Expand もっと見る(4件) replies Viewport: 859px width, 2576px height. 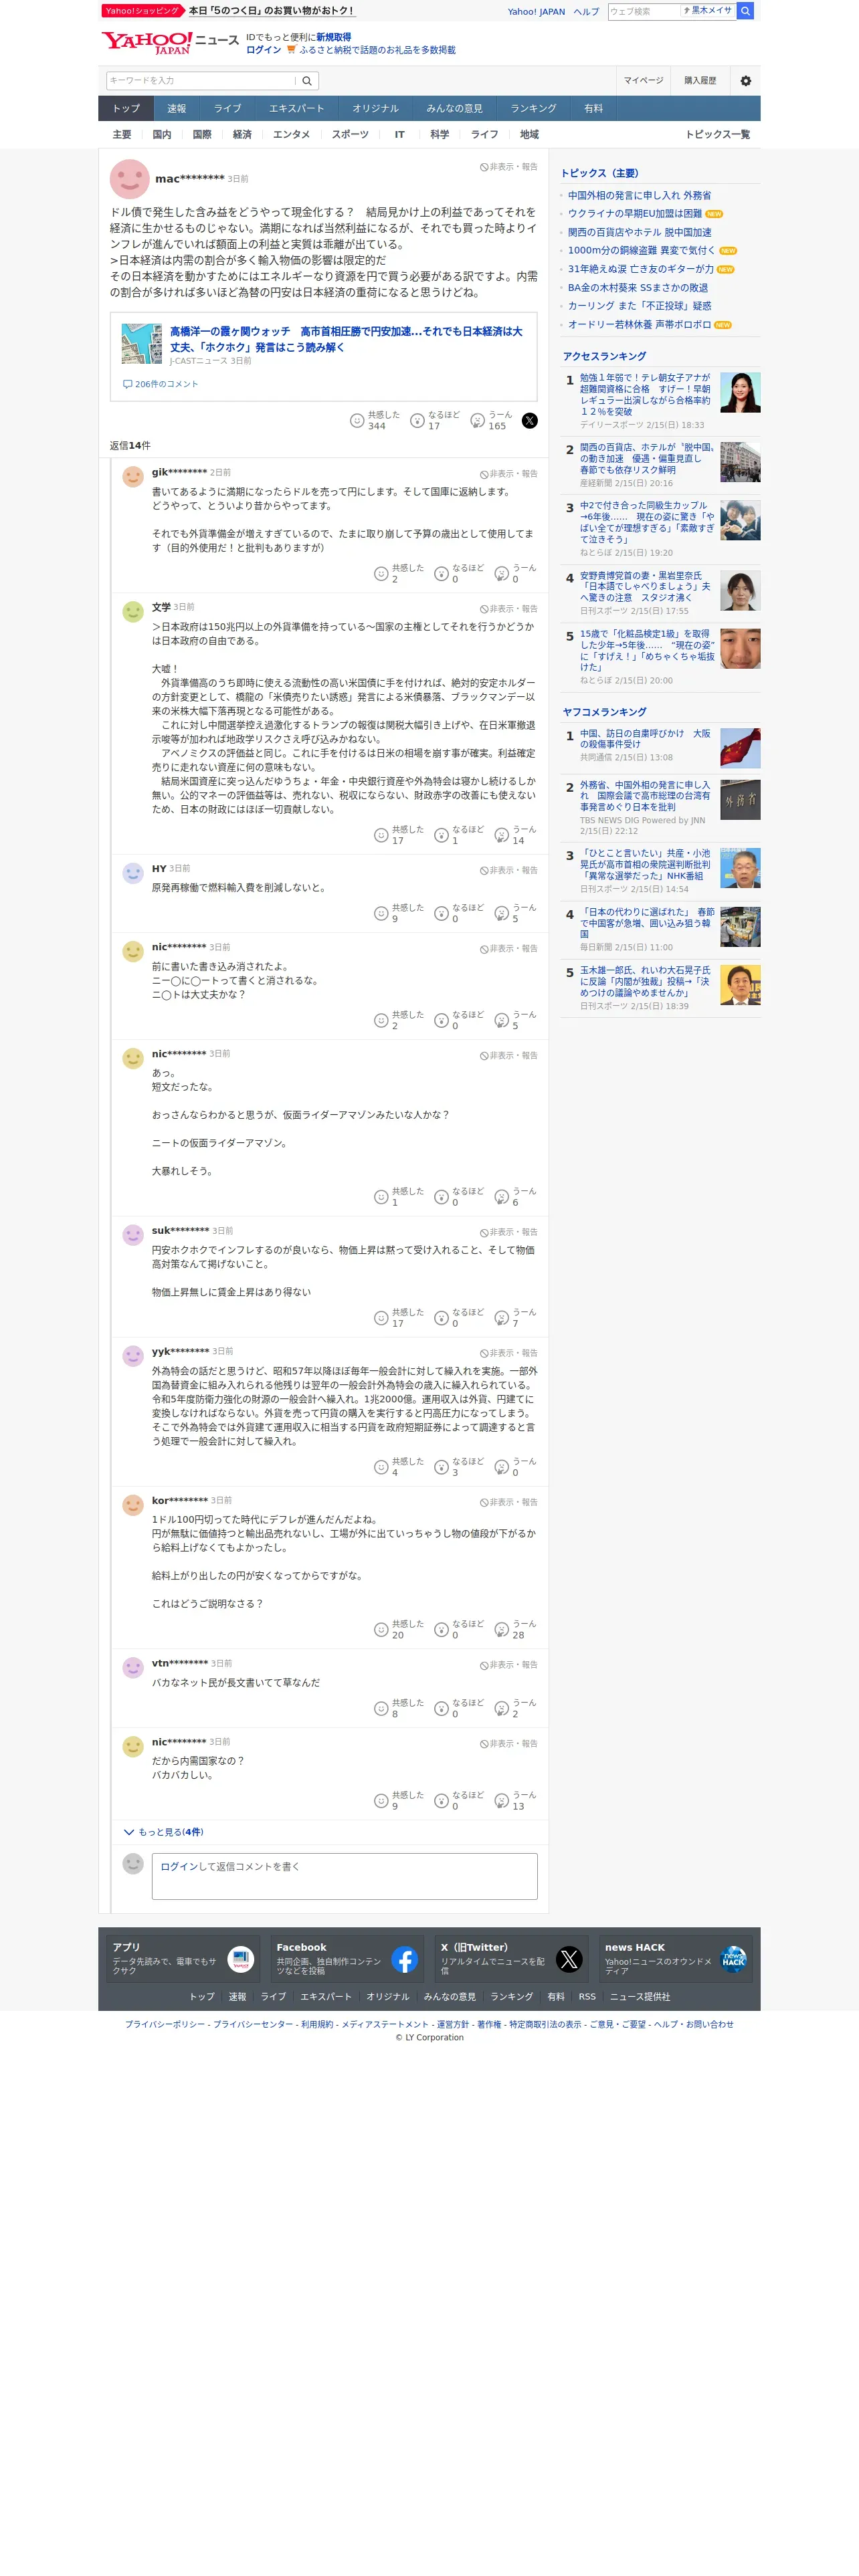pyautogui.click(x=163, y=1832)
